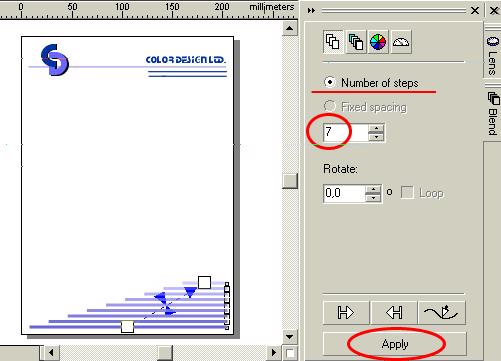Decrease steps value with down spinner

(x=376, y=137)
